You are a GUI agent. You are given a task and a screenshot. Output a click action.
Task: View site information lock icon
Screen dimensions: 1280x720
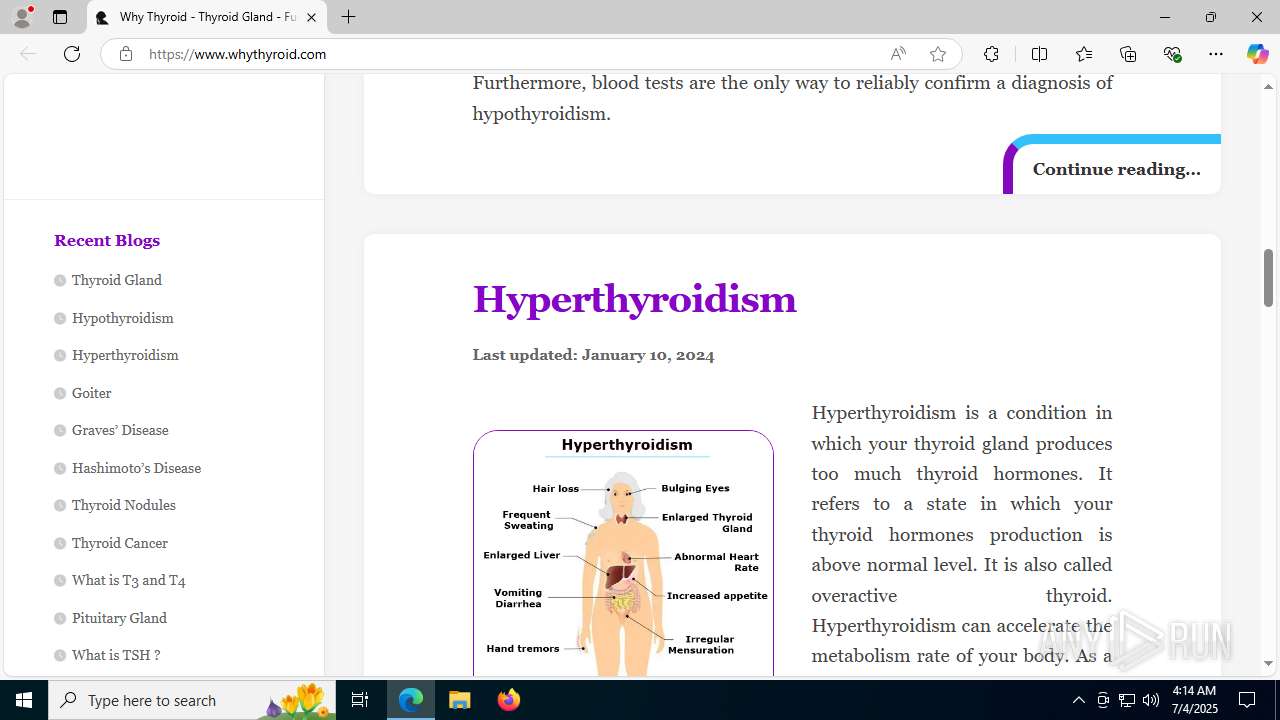pos(125,54)
